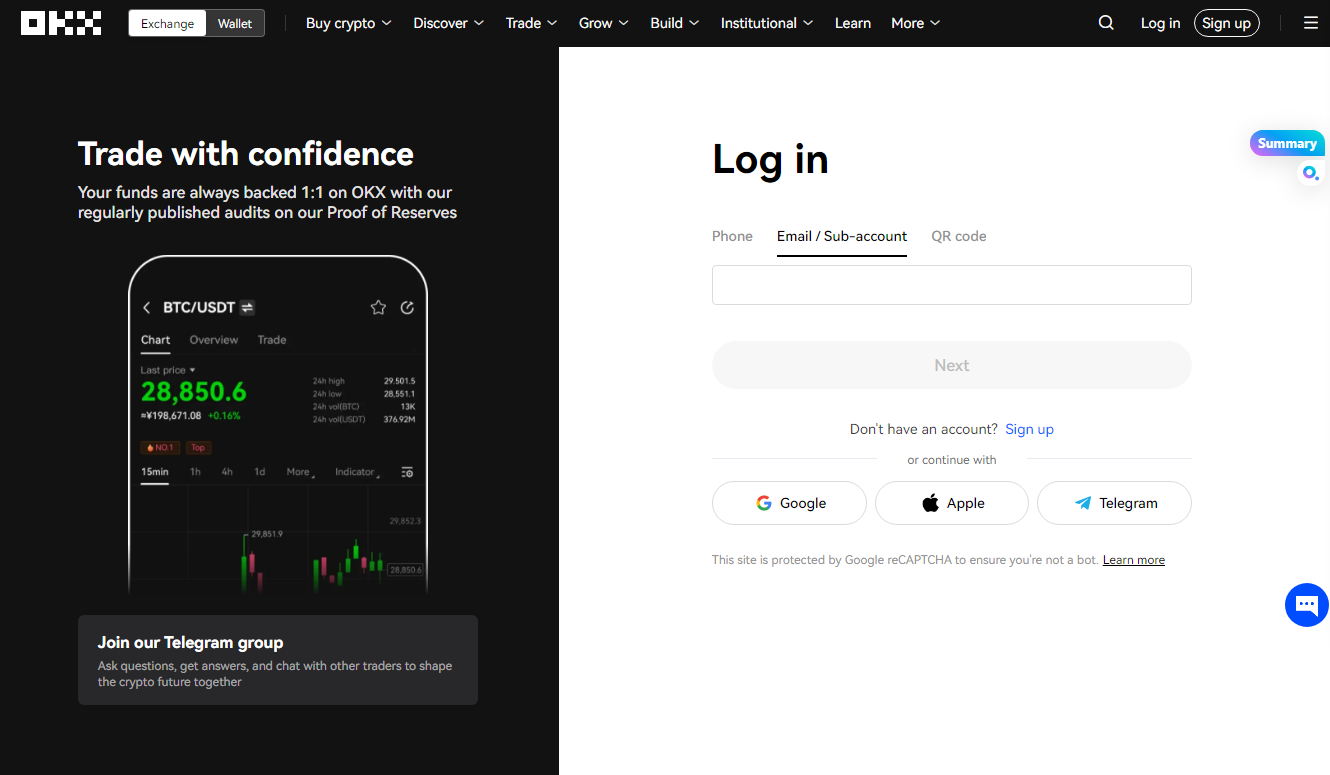The height and width of the screenshot is (775, 1330).
Task: Click chart settings icon beside Indicator
Action: click(x=407, y=472)
